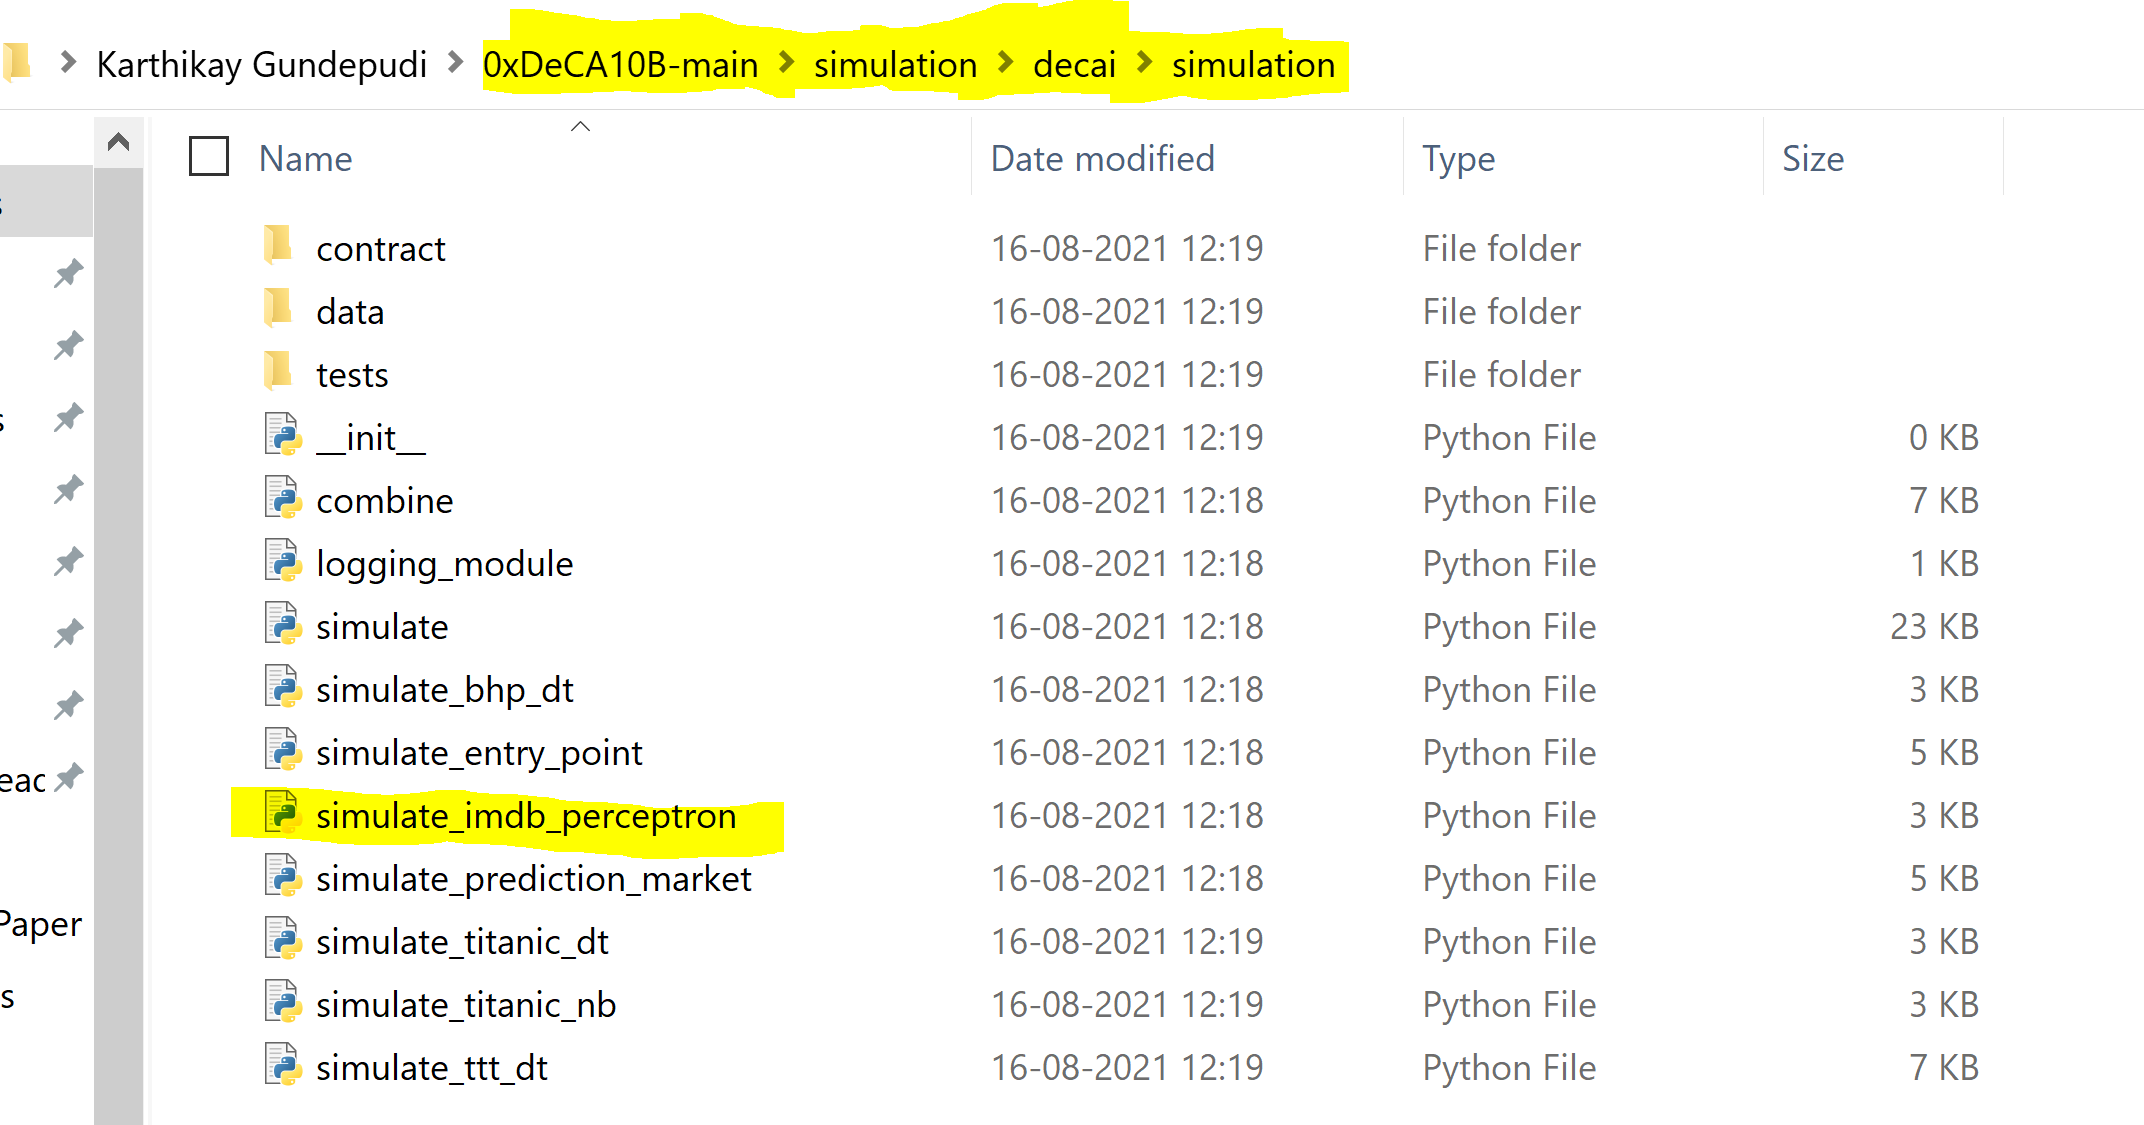
Task: Sort files by Date modified column
Action: point(1102,157)
